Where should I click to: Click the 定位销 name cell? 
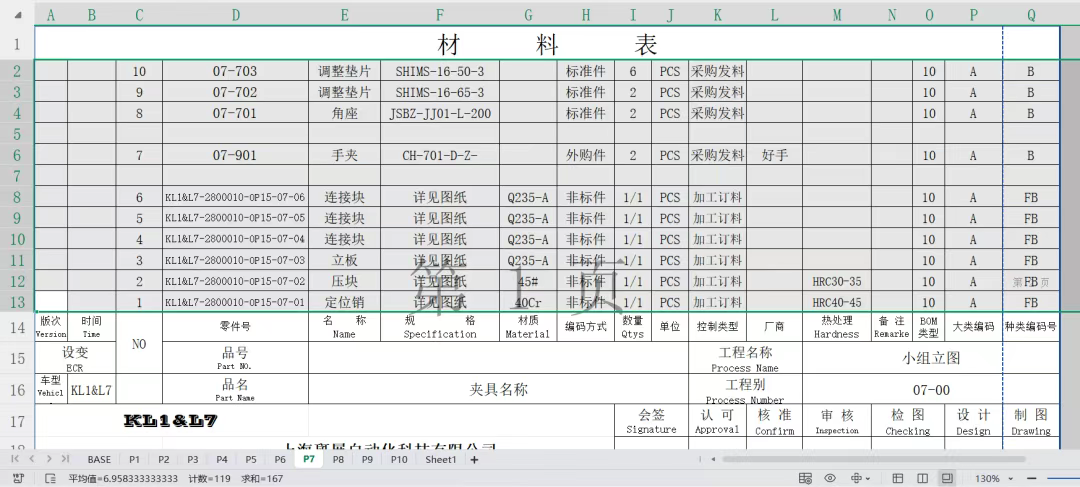click(x=344, y=302)
